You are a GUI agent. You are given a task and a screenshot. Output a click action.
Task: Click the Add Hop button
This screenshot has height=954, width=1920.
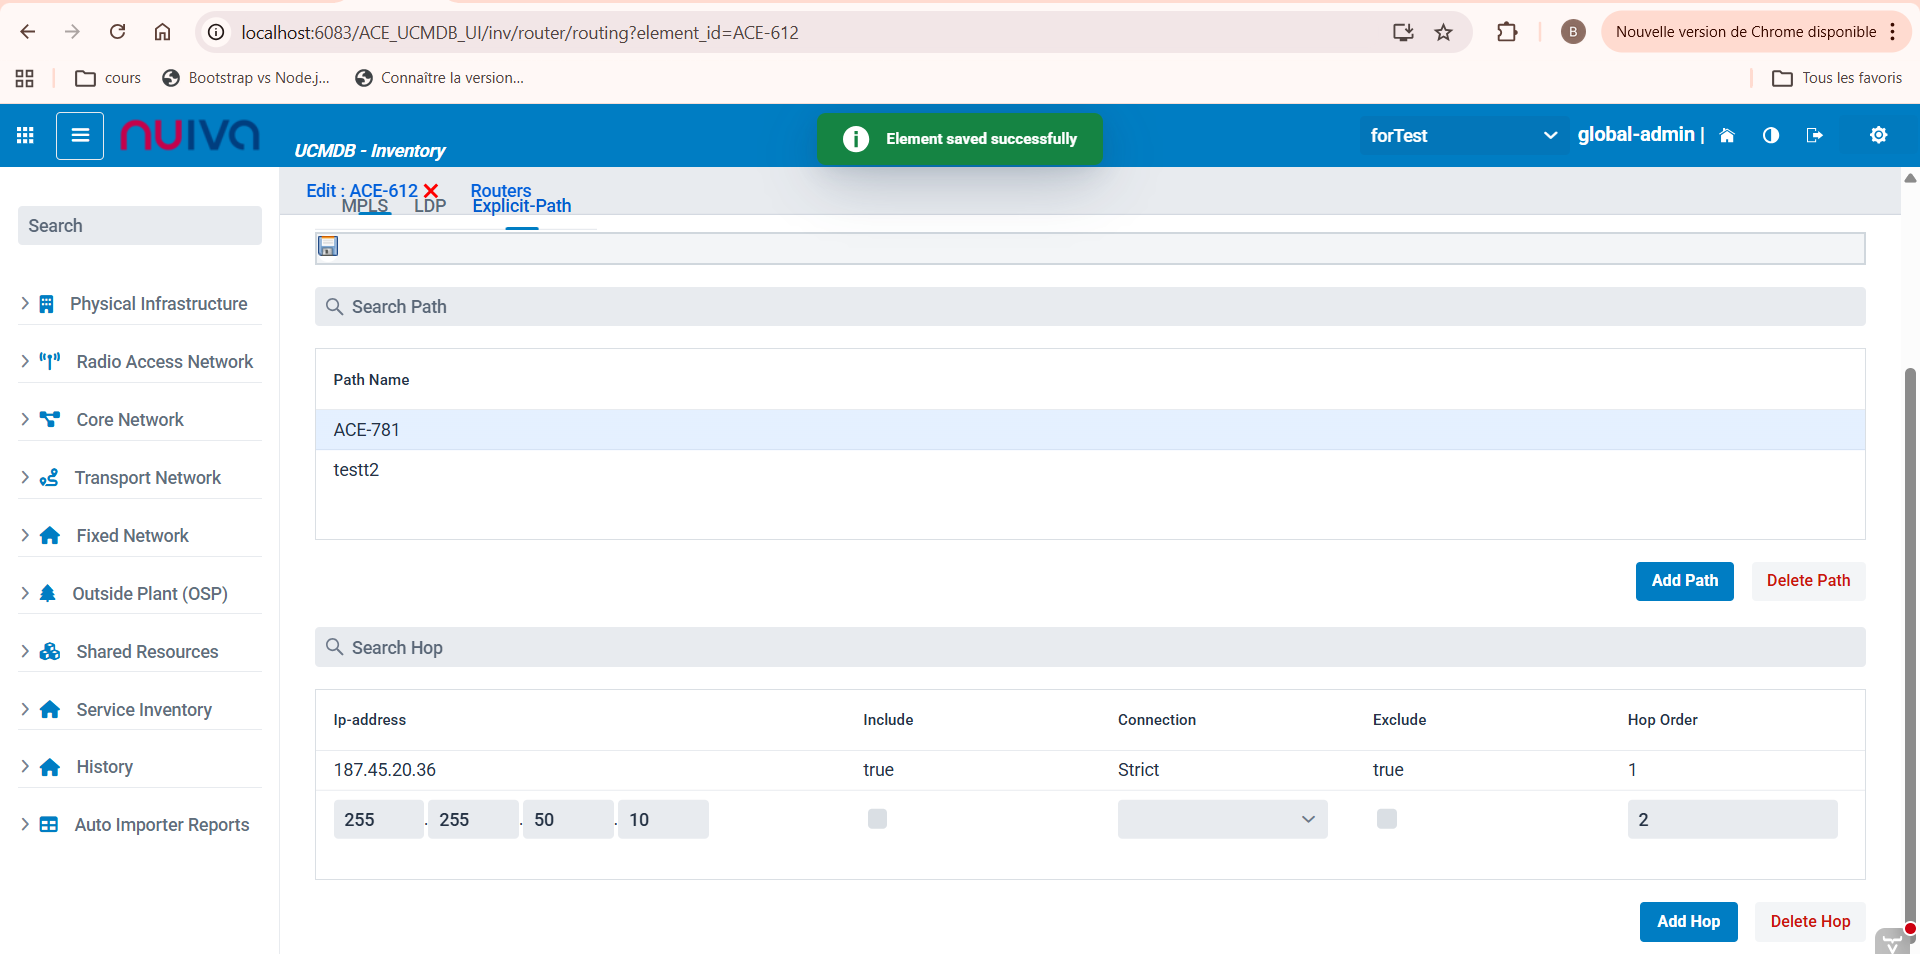1688,921
